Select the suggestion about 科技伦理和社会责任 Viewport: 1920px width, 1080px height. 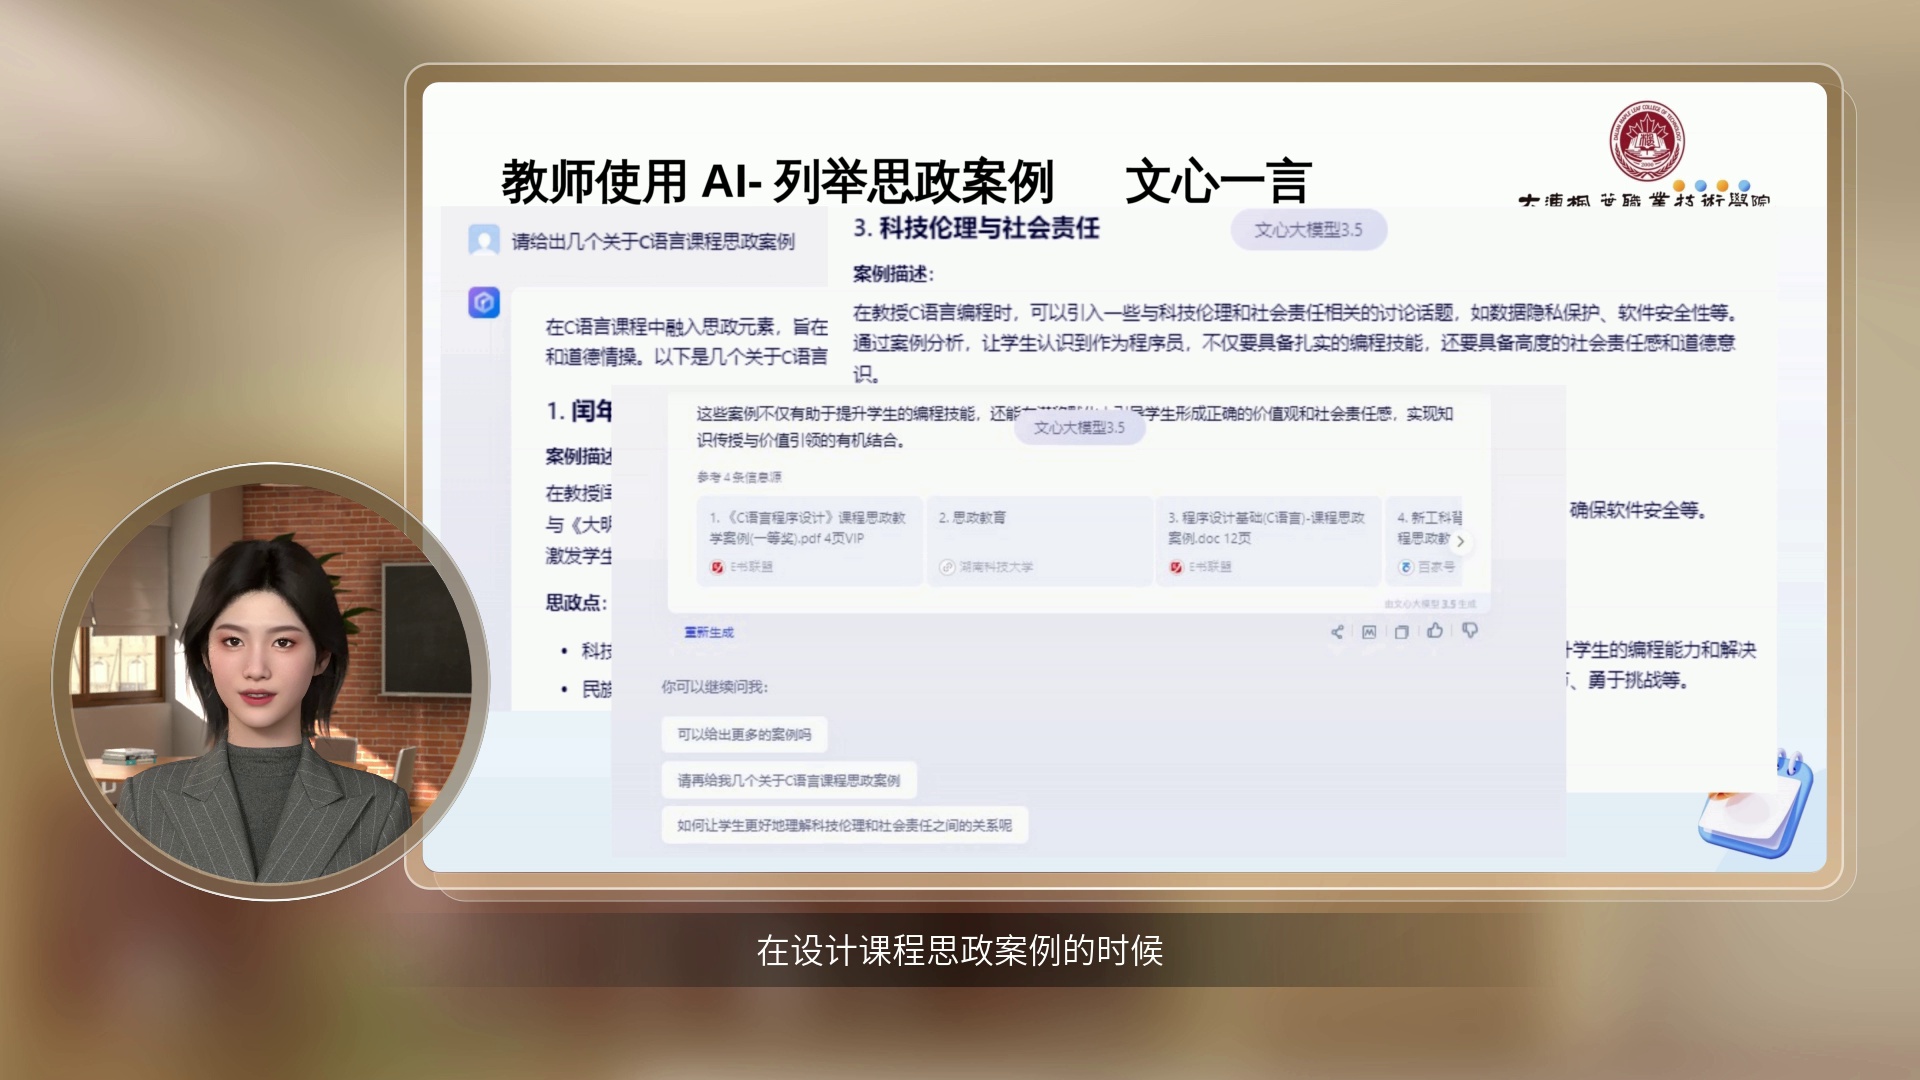844,825
